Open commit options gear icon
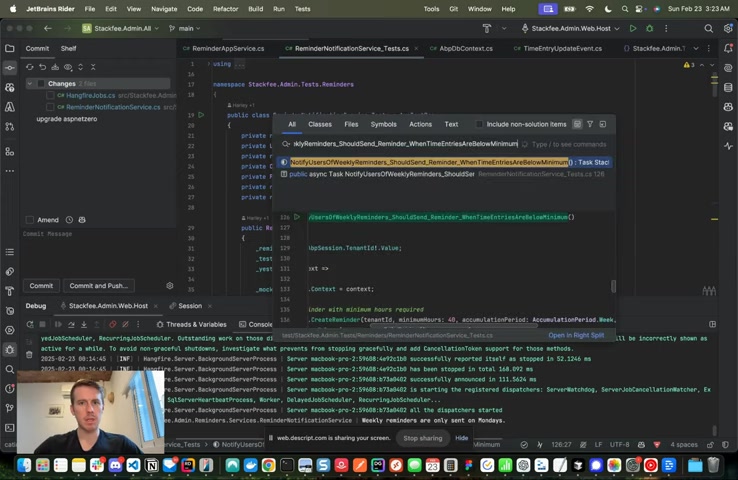 (x=170, y=286)
